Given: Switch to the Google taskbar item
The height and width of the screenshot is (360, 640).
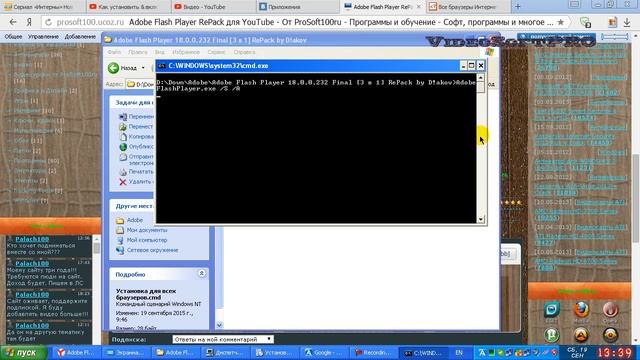Looking at the screenshot, I should 324,353.
